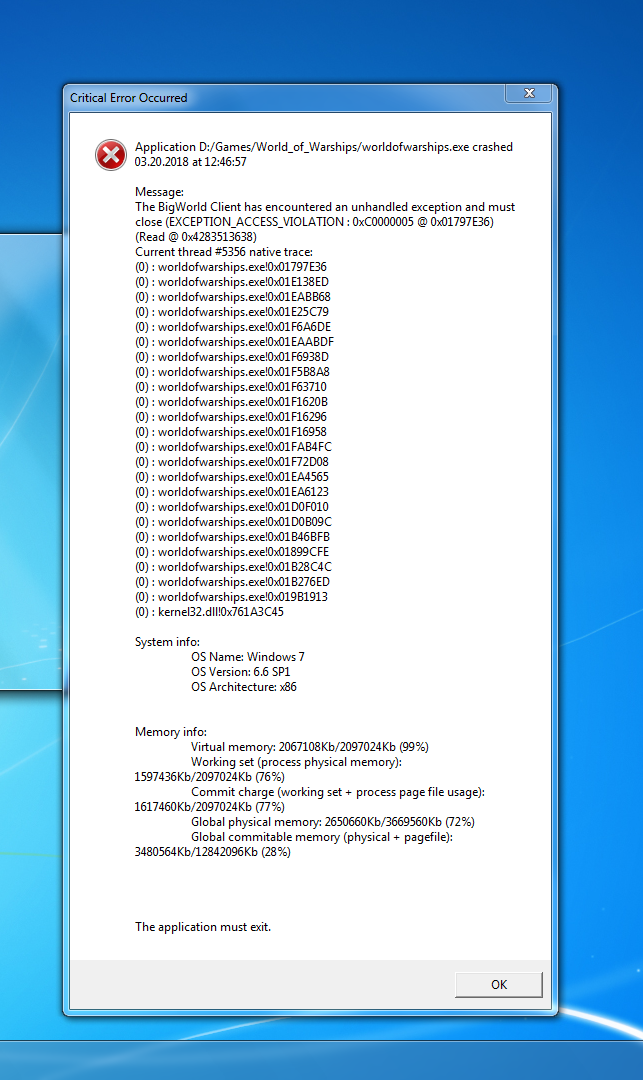Click the OS Version: 6.6 SP1 line
Screen dimensions: 643x1080
point(241,672)
